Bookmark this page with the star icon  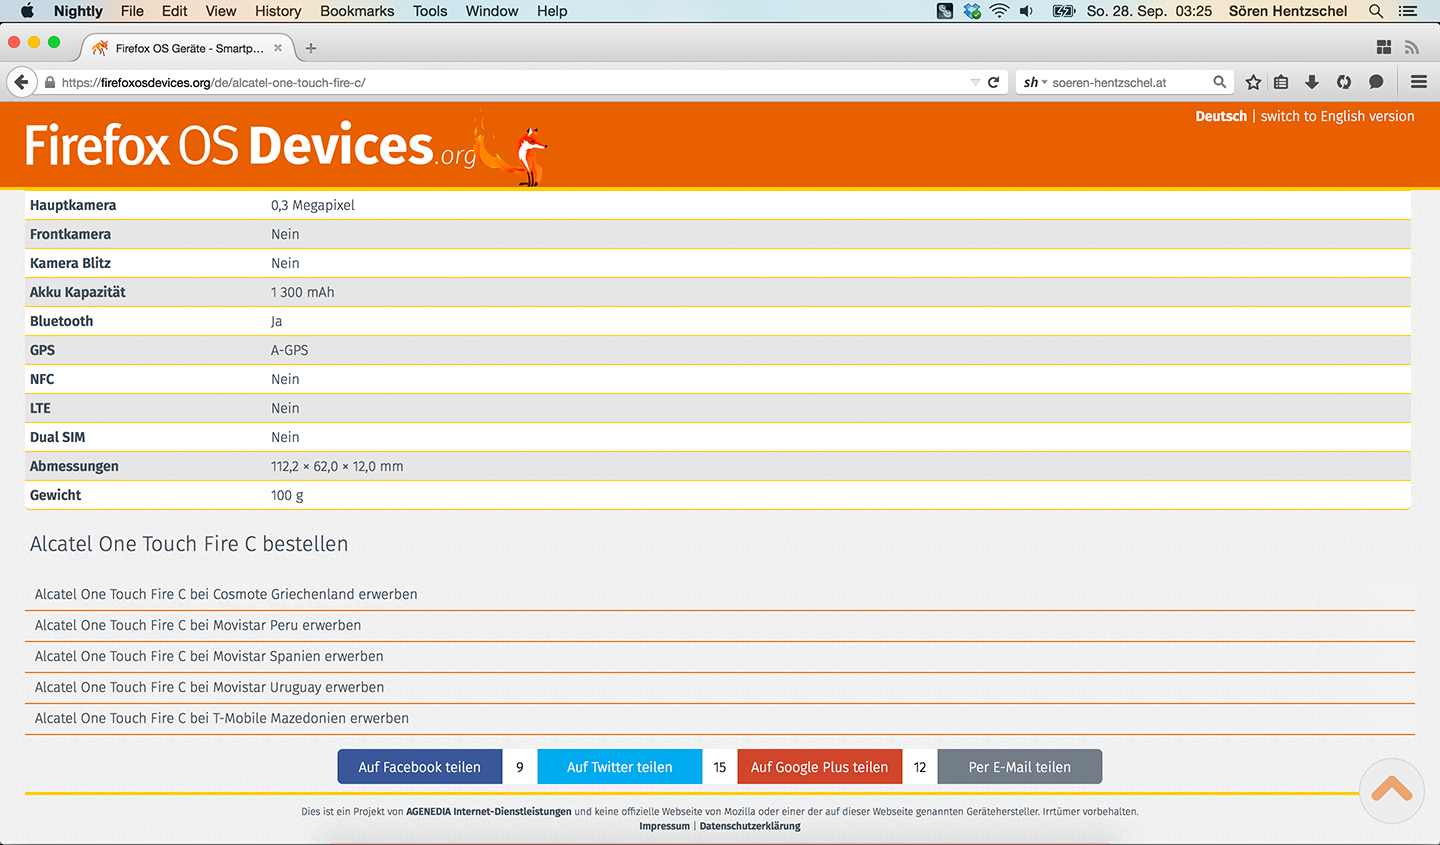(x=1253, y=82)
